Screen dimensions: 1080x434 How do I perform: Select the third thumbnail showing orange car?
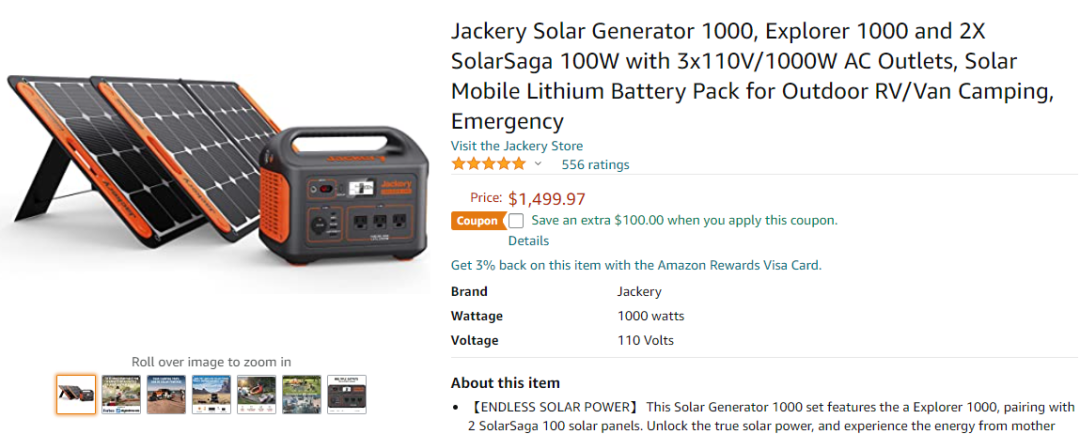166,394
